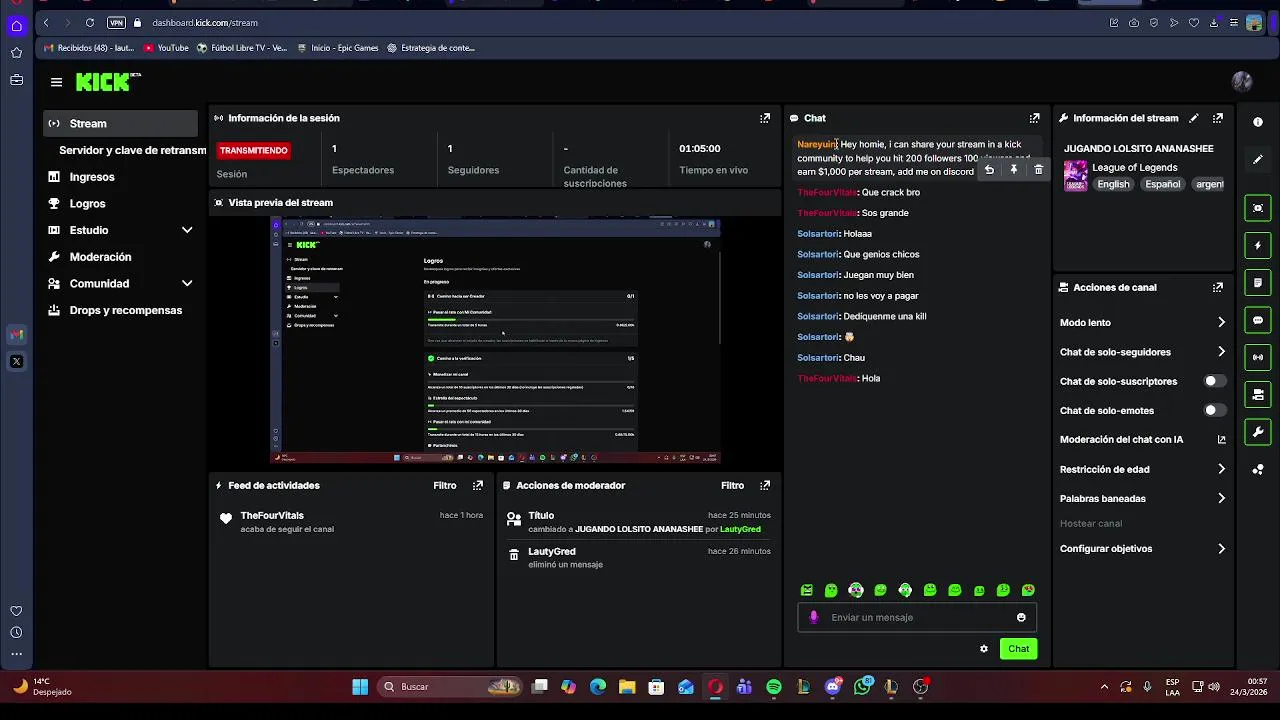Click the TRANSMITIENDO live badge
Image resolution: width=1280 pixels, height=720 pixels.
click(254, 150)
